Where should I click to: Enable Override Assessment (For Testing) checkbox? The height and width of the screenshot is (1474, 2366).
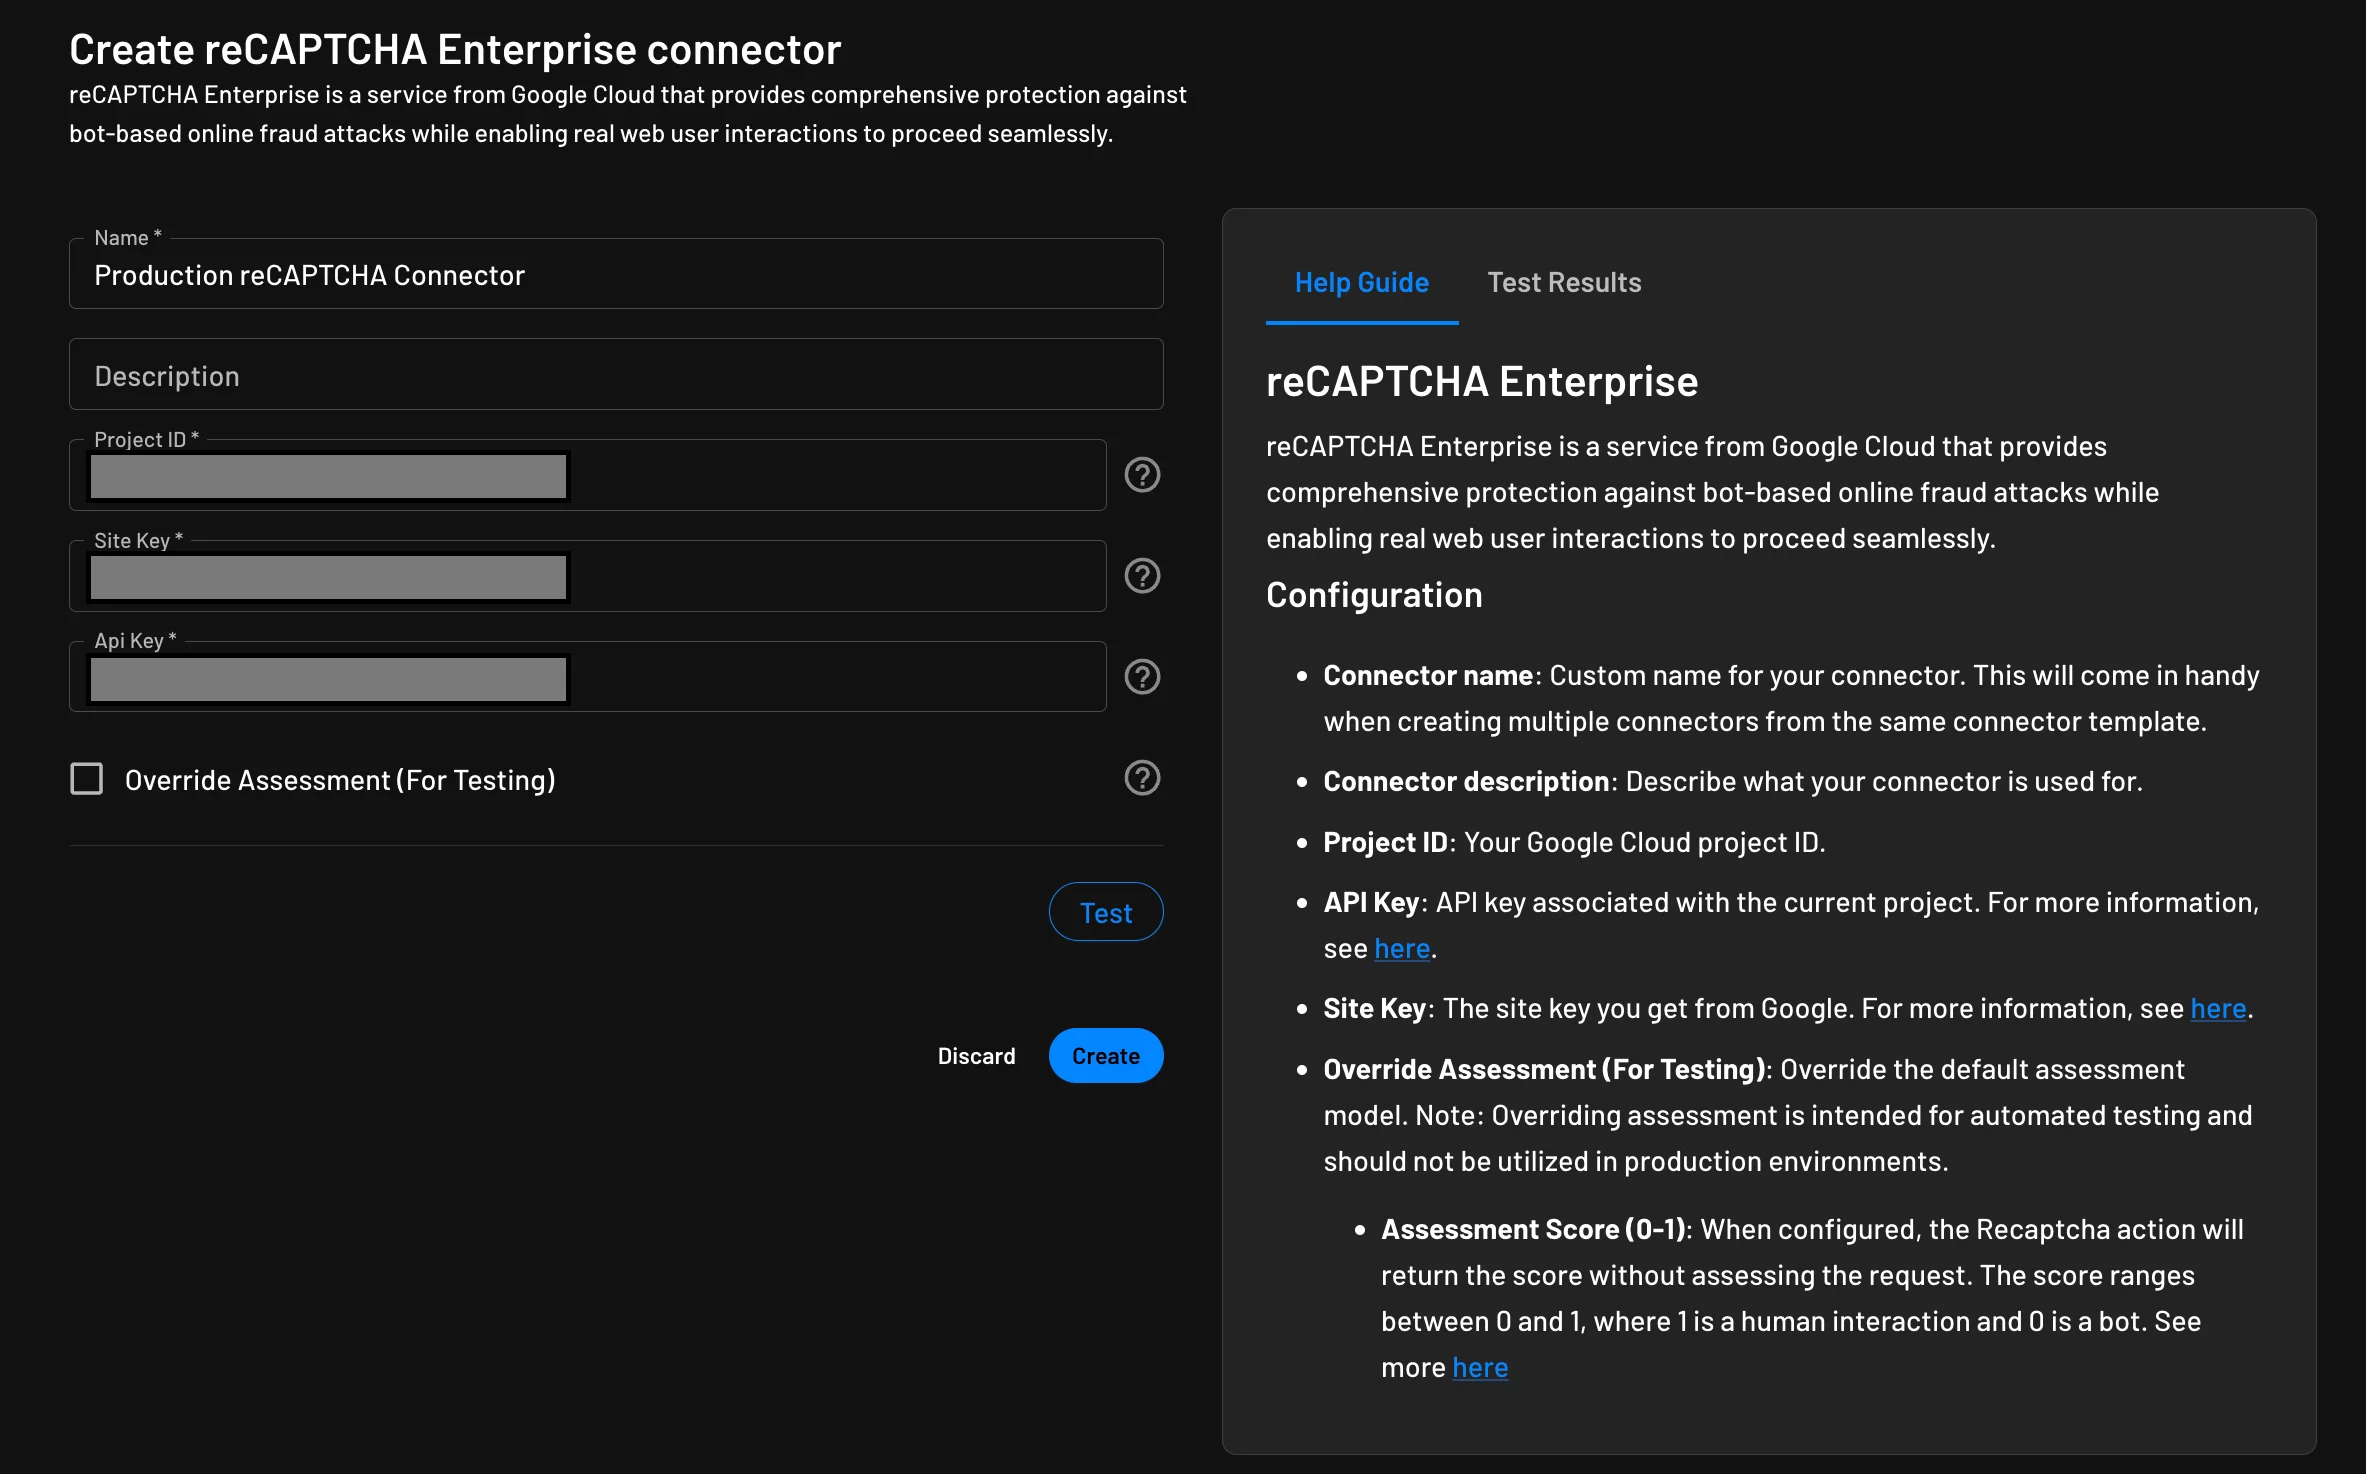point(87,779)
